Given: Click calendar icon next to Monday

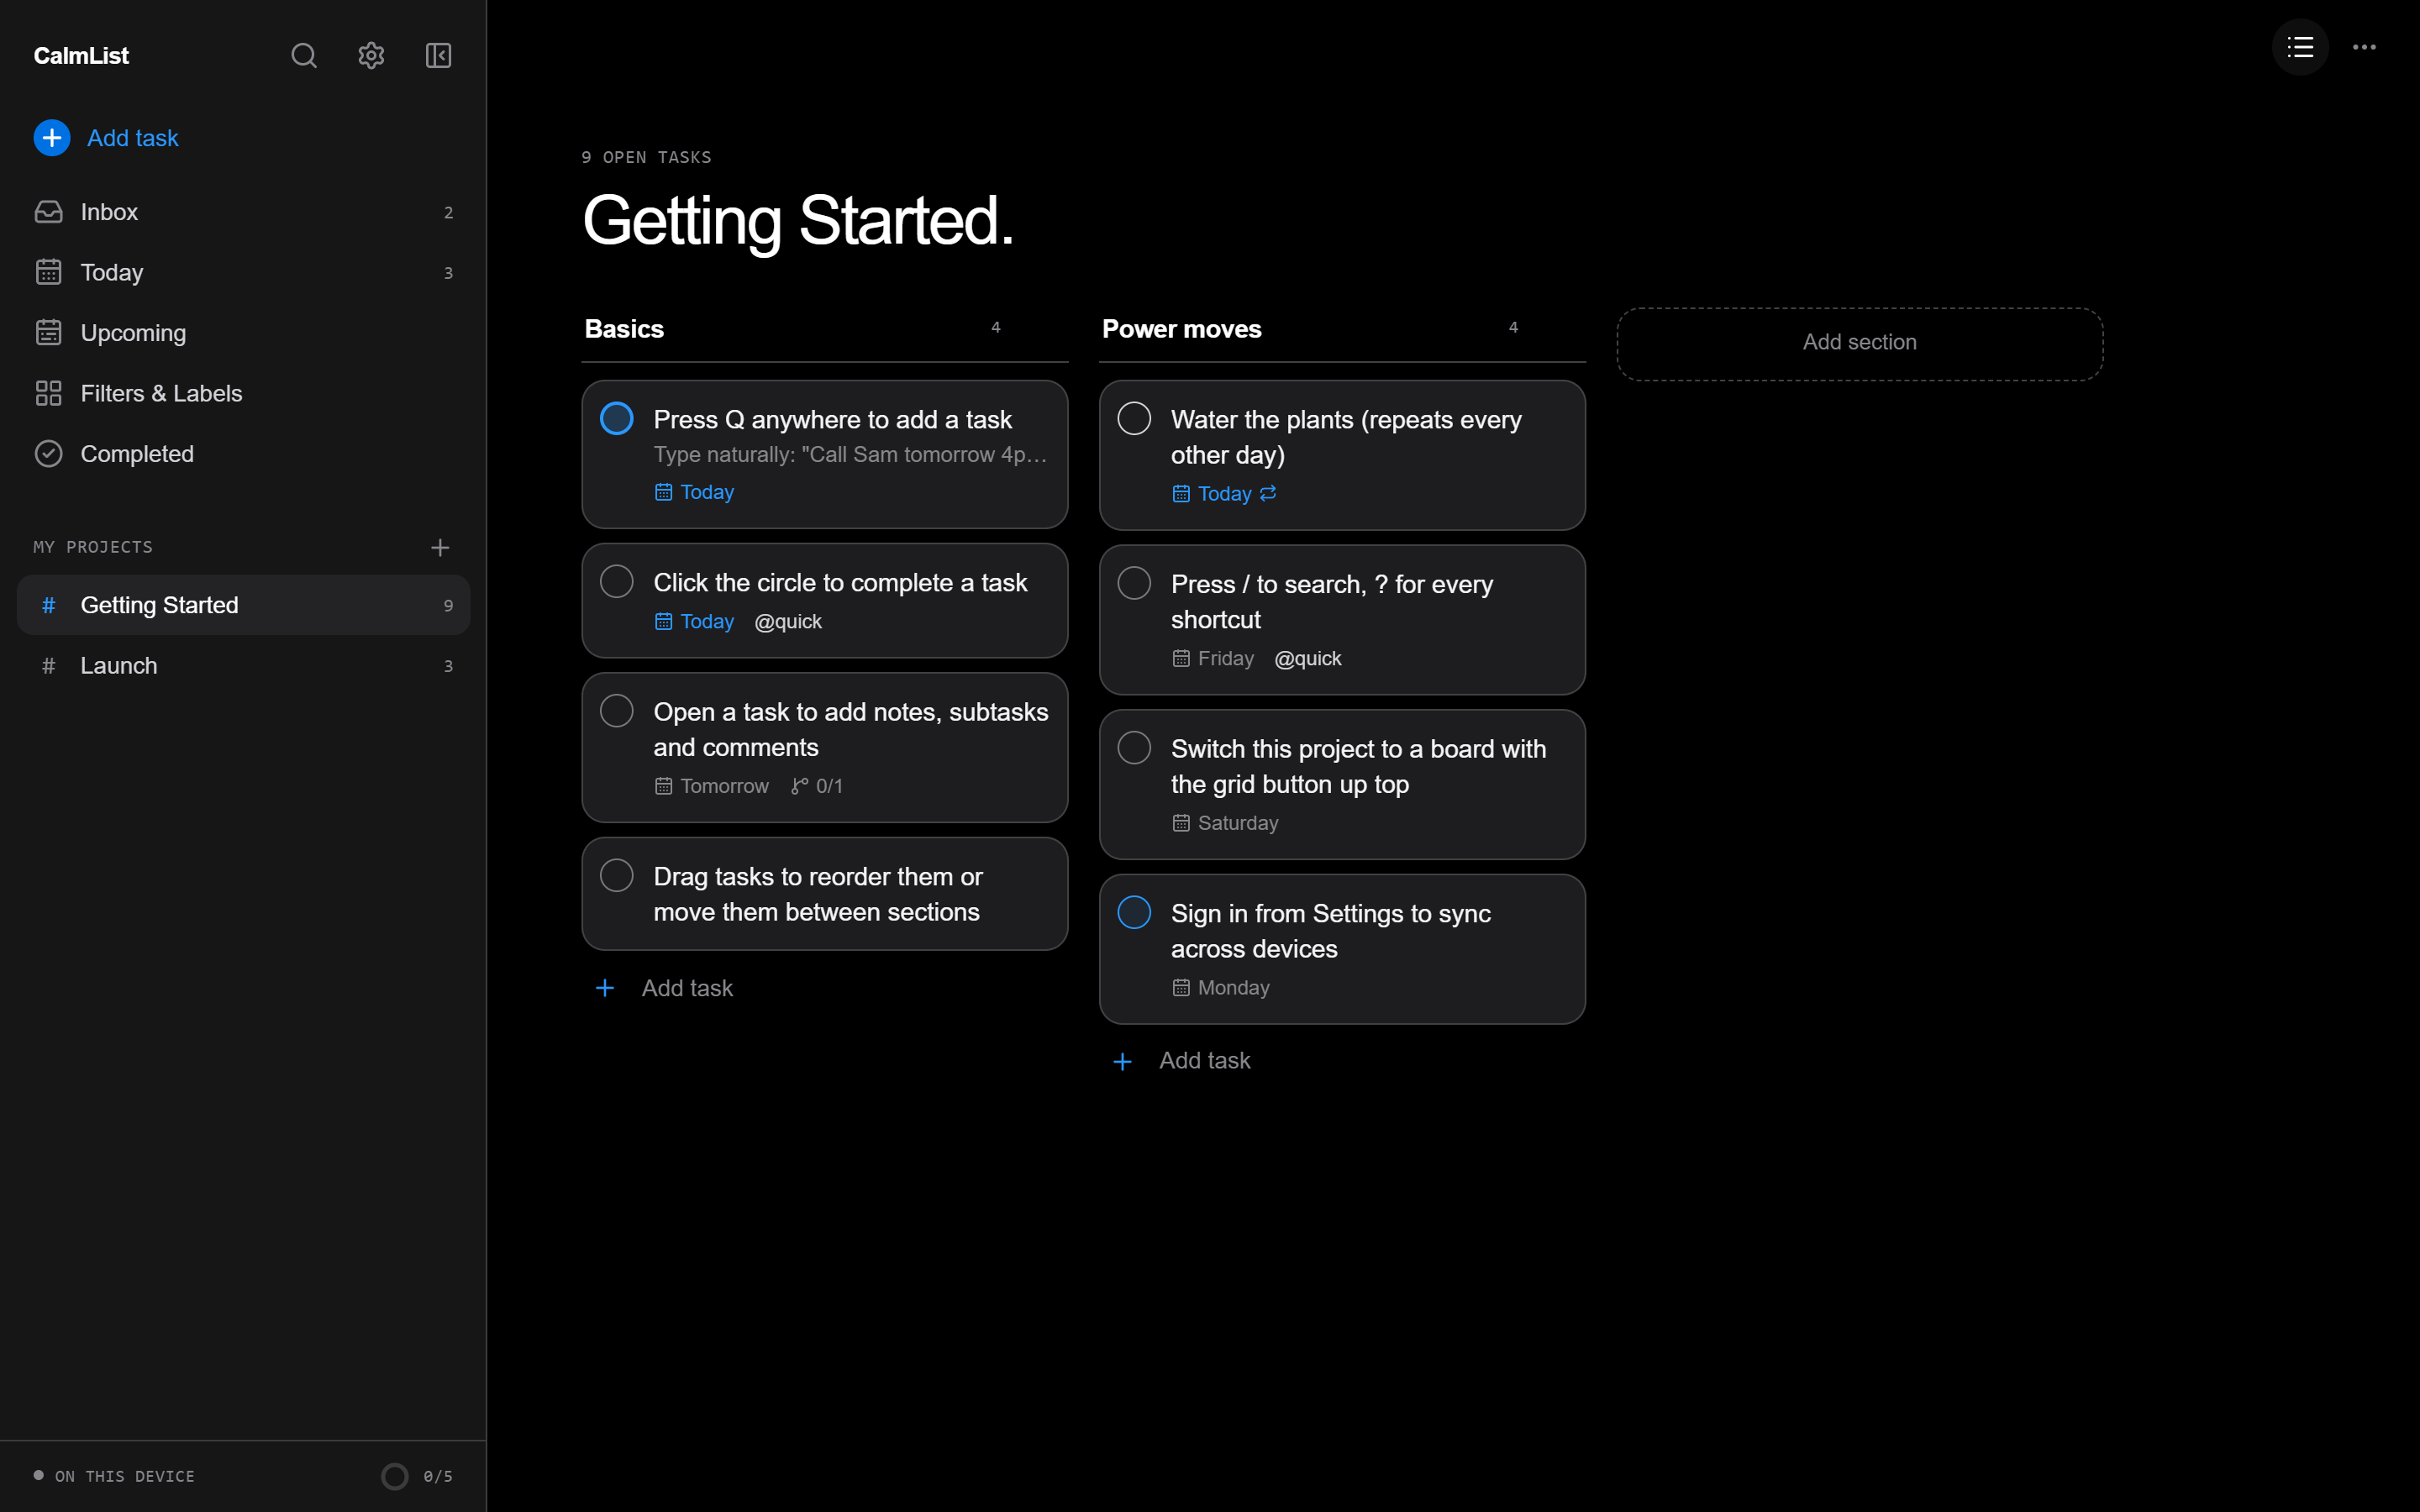Looking at the screenshot, I should 1181,988.
